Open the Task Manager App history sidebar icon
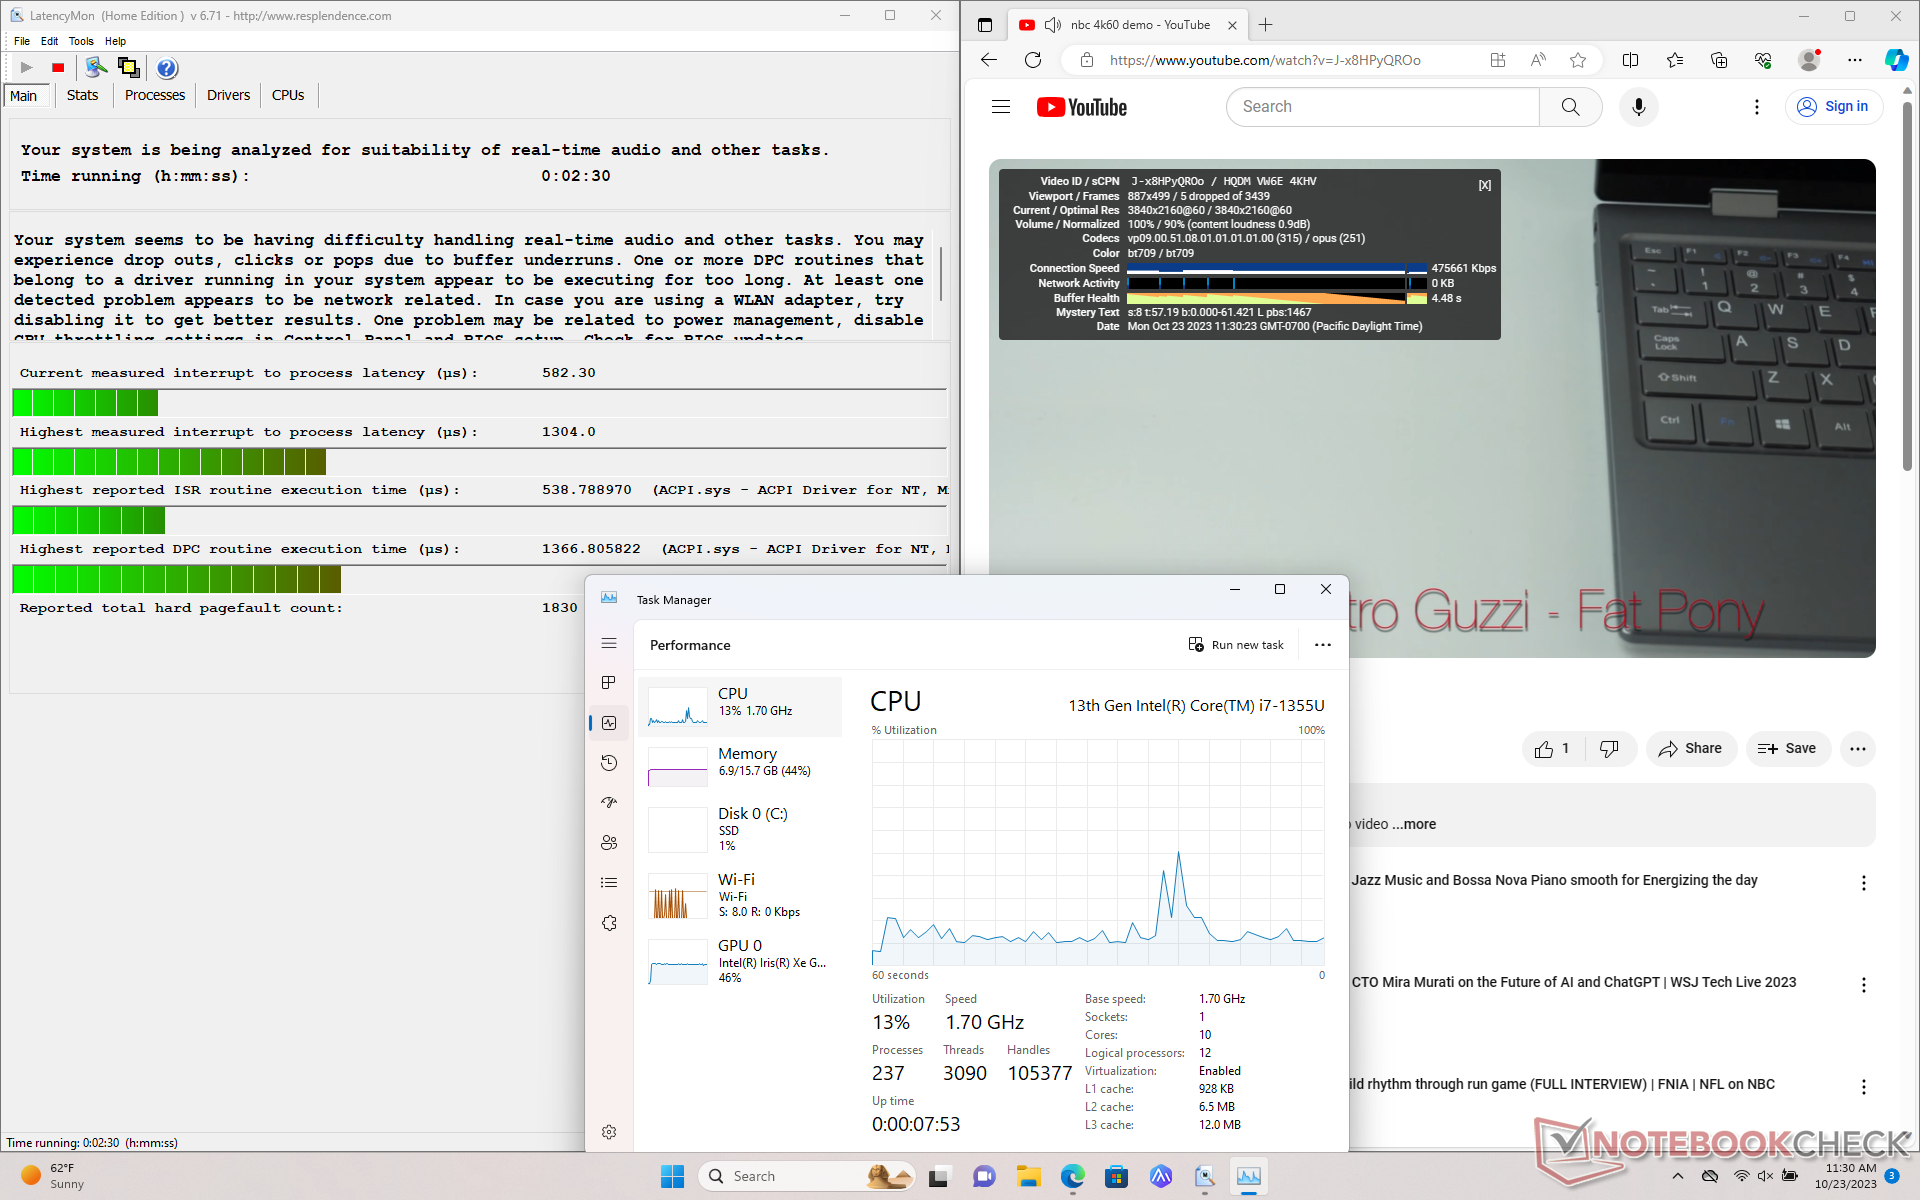Viewport: 1920px width, 1200px height. tap(609, 763)
